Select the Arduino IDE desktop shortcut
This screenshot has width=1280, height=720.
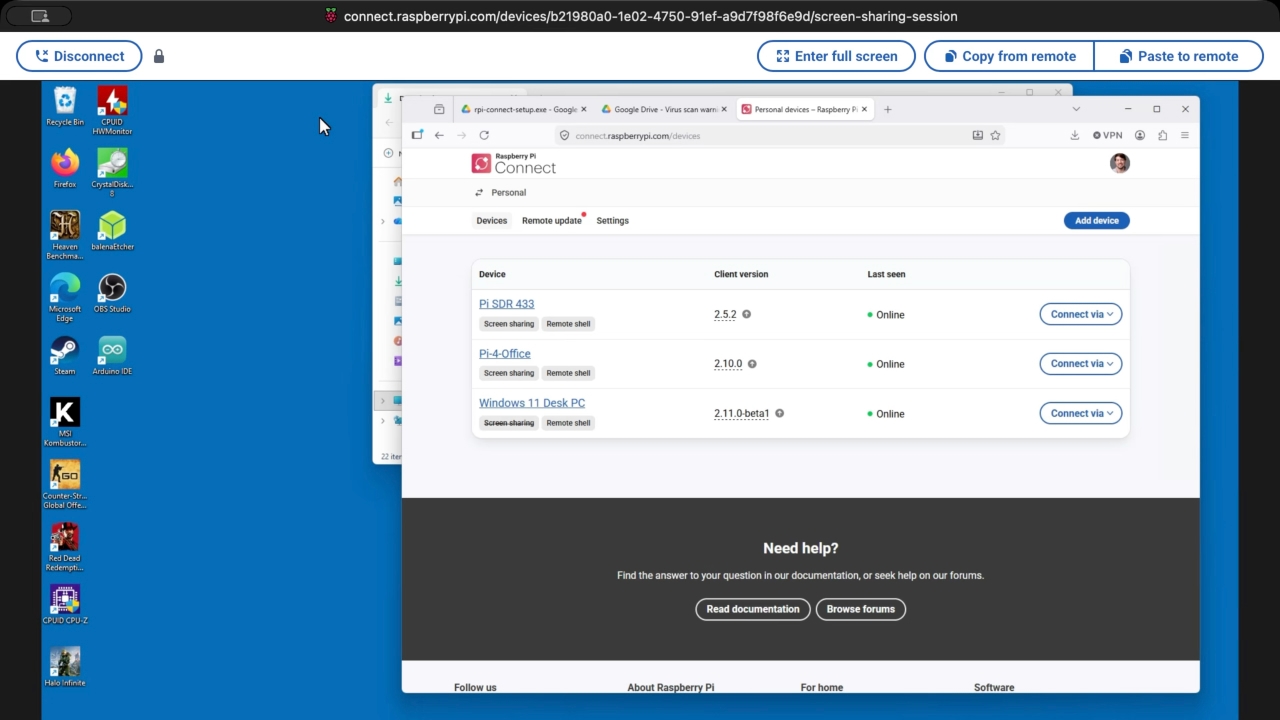click(112, 351)
